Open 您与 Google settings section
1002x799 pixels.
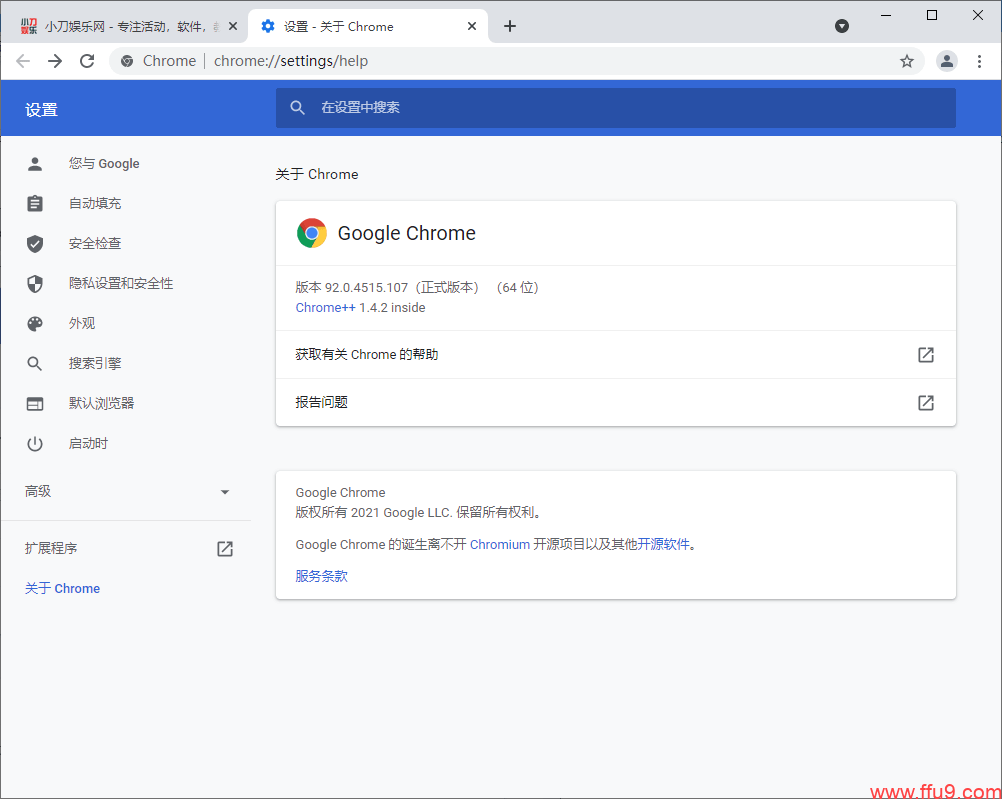click(x=104, y=164)
